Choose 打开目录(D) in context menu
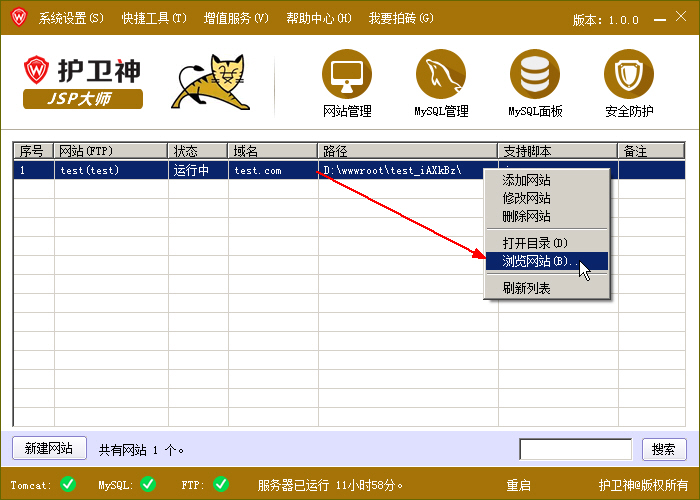Viewport: 700px width, 500px height. (x=547, y=243)
